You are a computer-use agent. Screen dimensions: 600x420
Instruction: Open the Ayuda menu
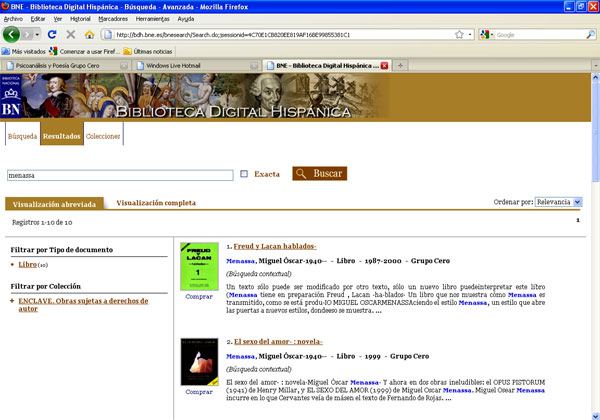[186, 19]
